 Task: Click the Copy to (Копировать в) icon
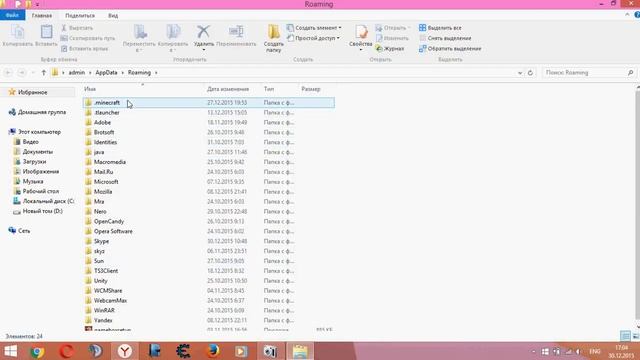tap(173, 32)
